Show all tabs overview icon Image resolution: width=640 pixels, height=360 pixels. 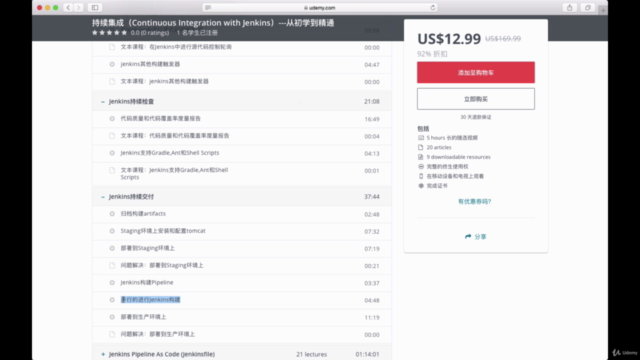(x=588, y=7)
